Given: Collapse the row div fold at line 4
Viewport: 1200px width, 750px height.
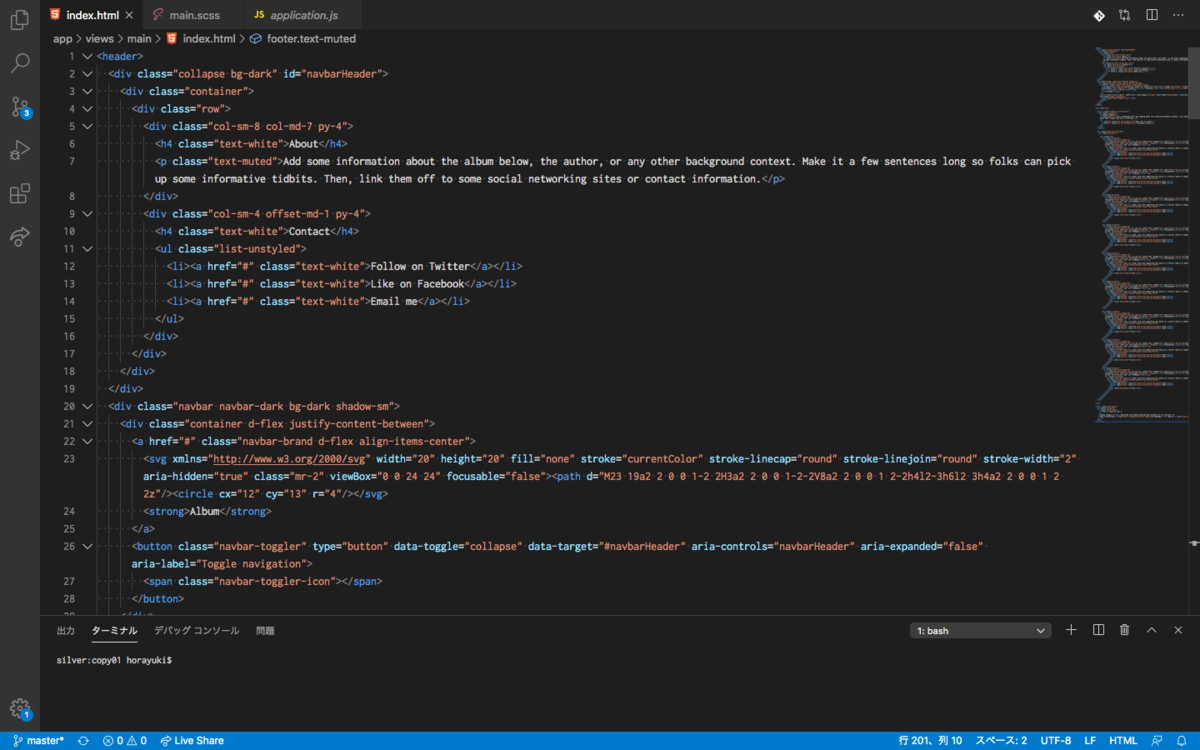Looking at the screenshot, I should pyautogui.click(x=87, y=108).
